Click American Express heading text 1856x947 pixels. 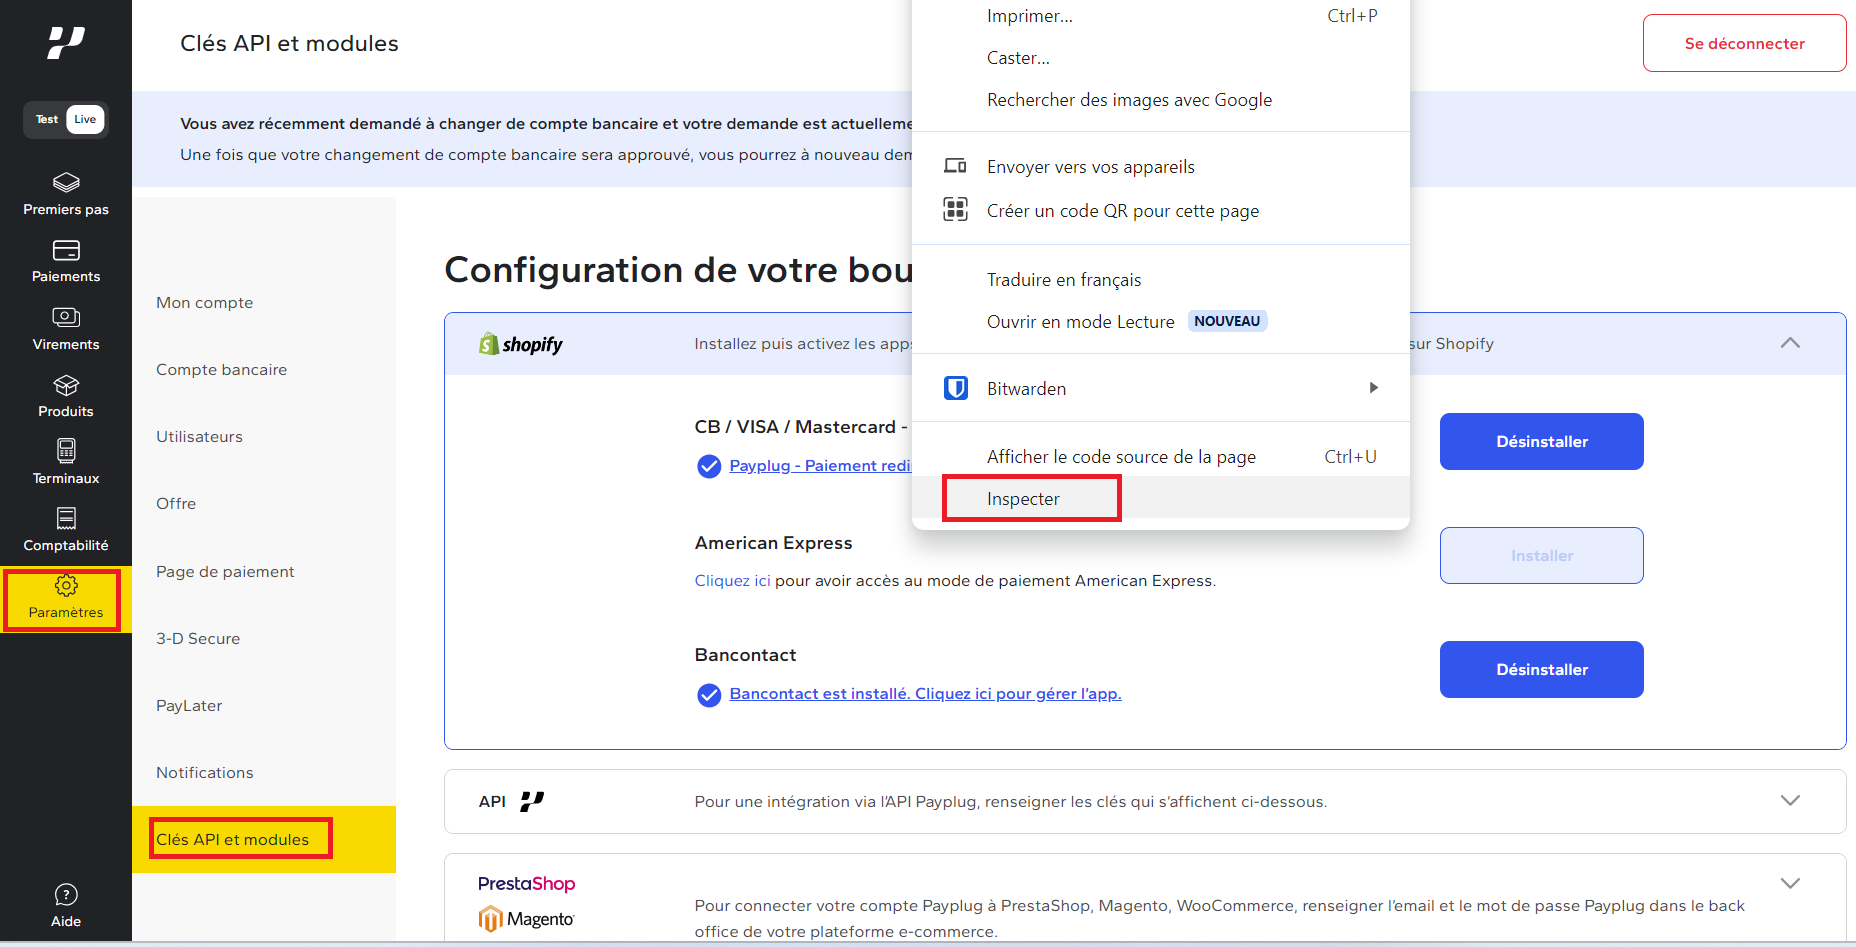pyautogui.click(x=773, y=543)
